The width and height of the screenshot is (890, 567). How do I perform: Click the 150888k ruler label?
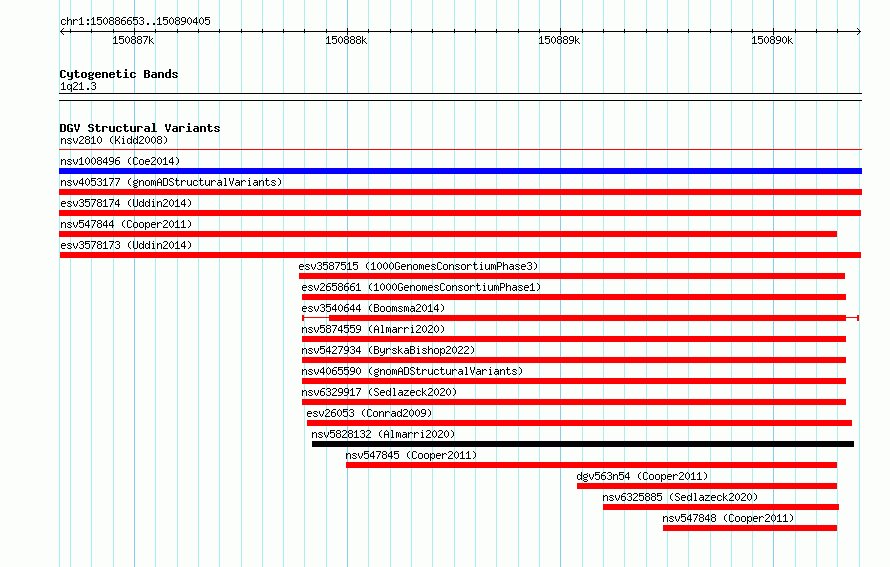(x=346, y=40)
